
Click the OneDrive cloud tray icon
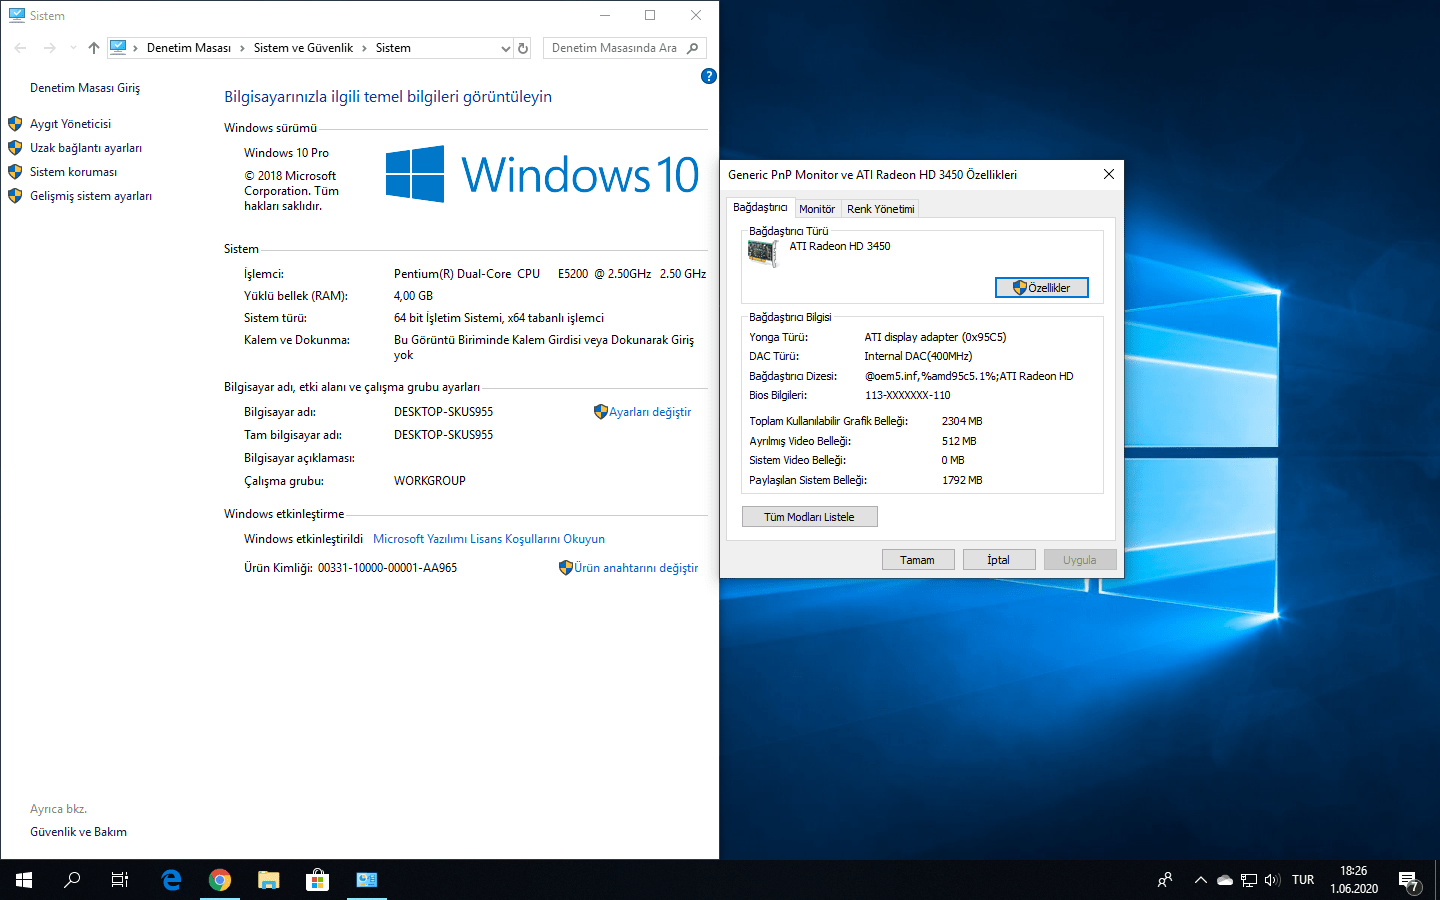click(x=1225, y=880)
